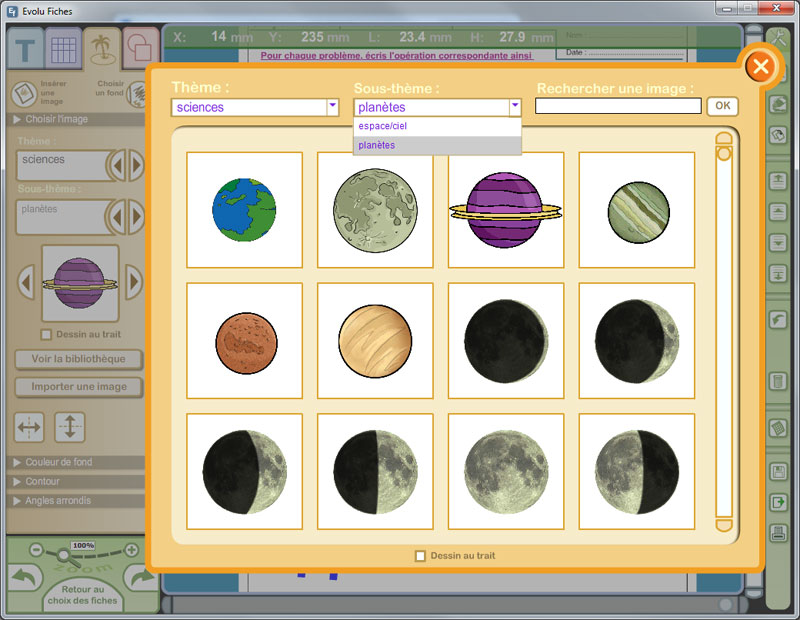Open the Thème dropdown showing sciences

tap(332, 107)
